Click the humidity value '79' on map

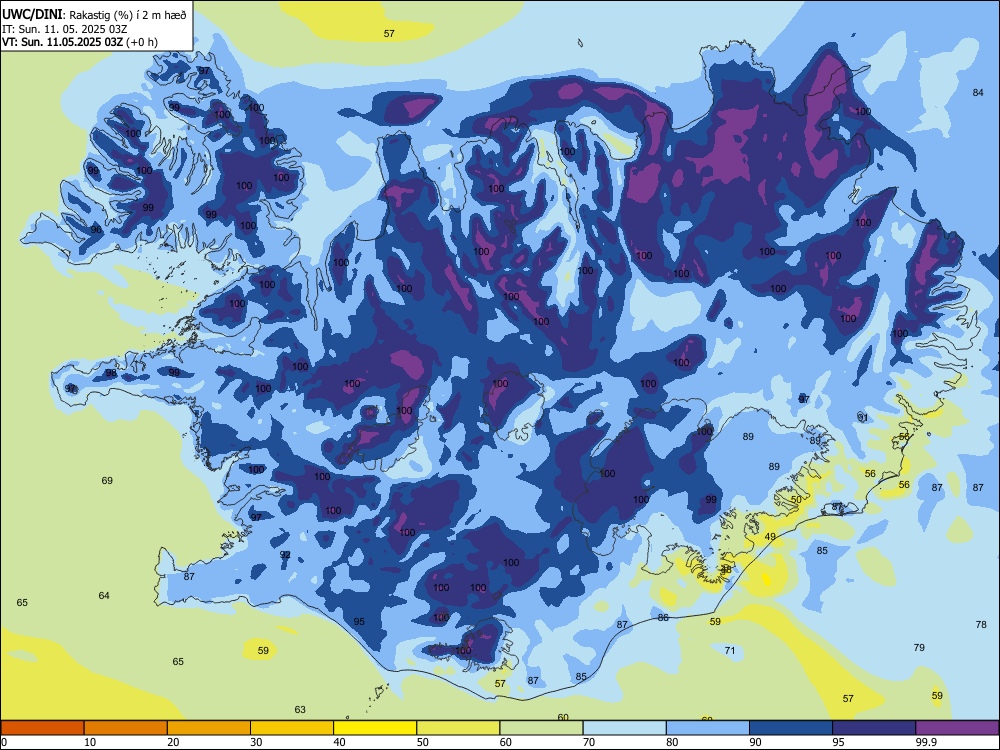(919, 647)
